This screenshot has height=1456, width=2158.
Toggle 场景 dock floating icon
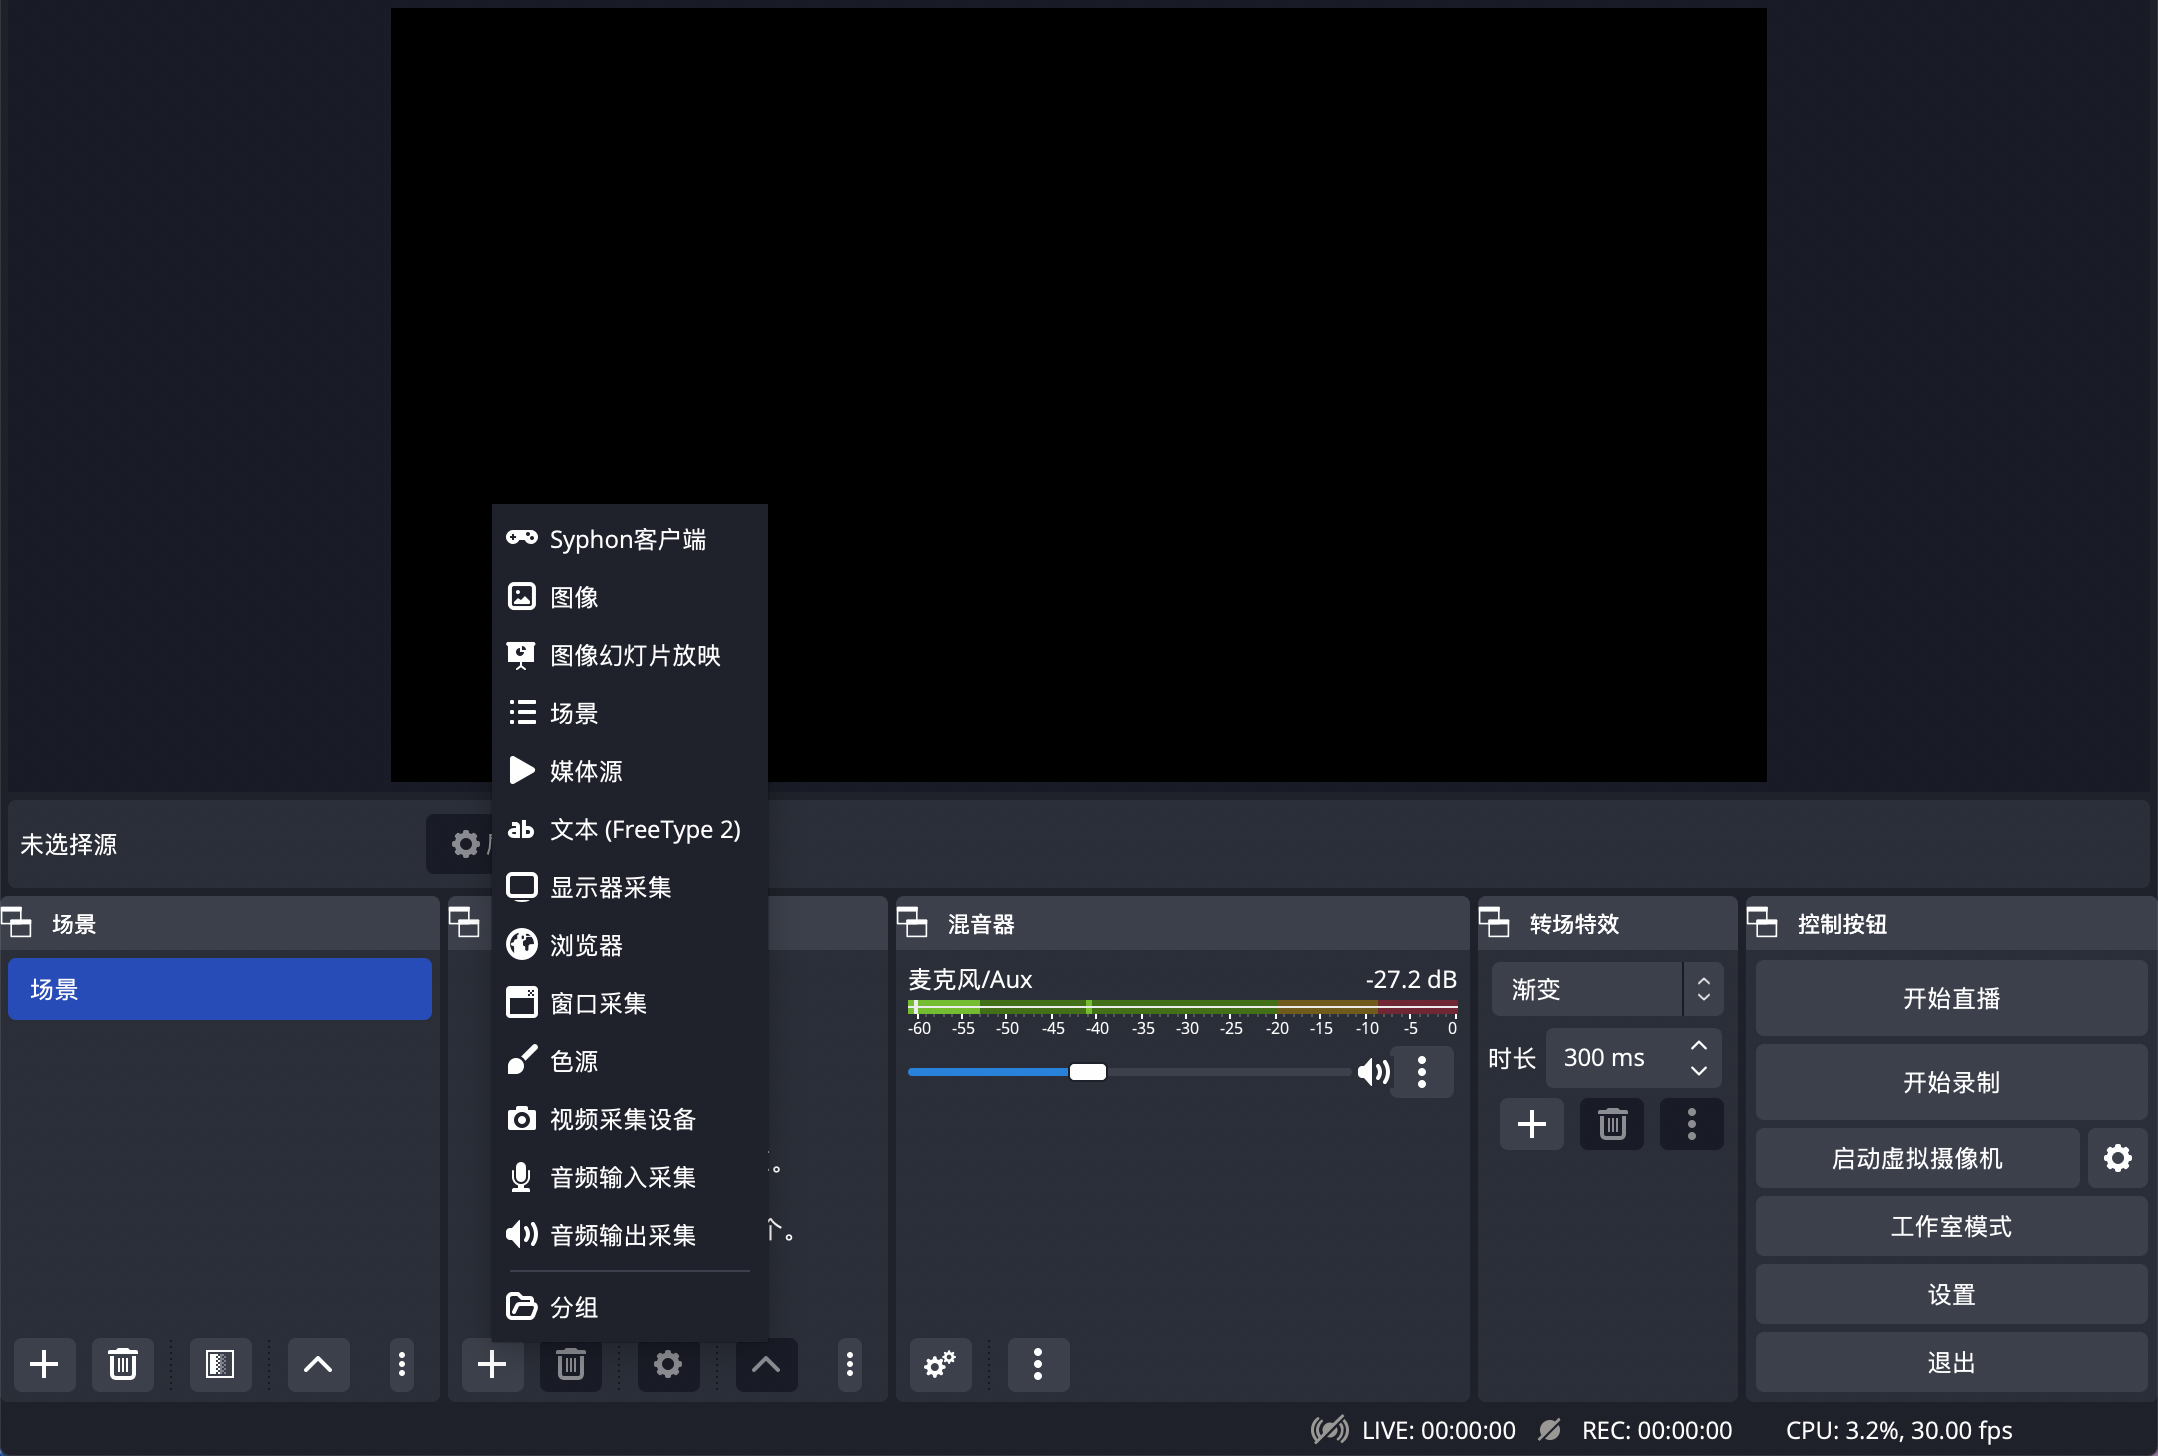click(17, 922)
